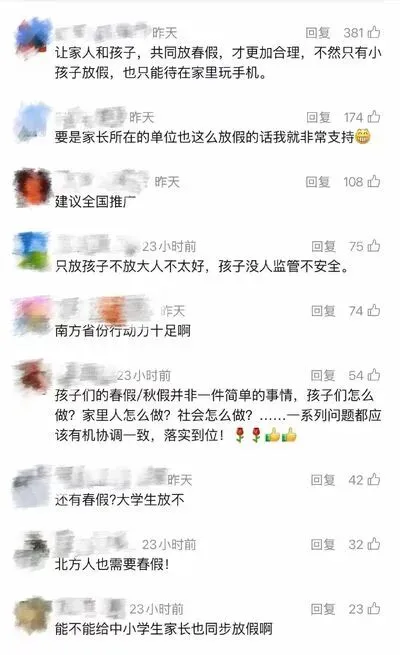The height and width of the screenshot is (655, 400).
Task: Thumbs-up the 北方人也需要春假 comment
Action: point(374,544)
